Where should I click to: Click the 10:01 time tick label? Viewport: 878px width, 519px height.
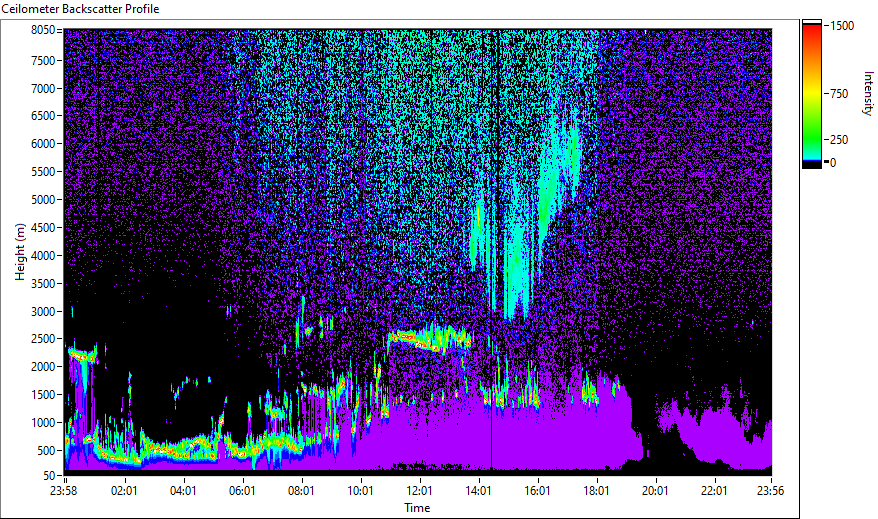[360, 491]
